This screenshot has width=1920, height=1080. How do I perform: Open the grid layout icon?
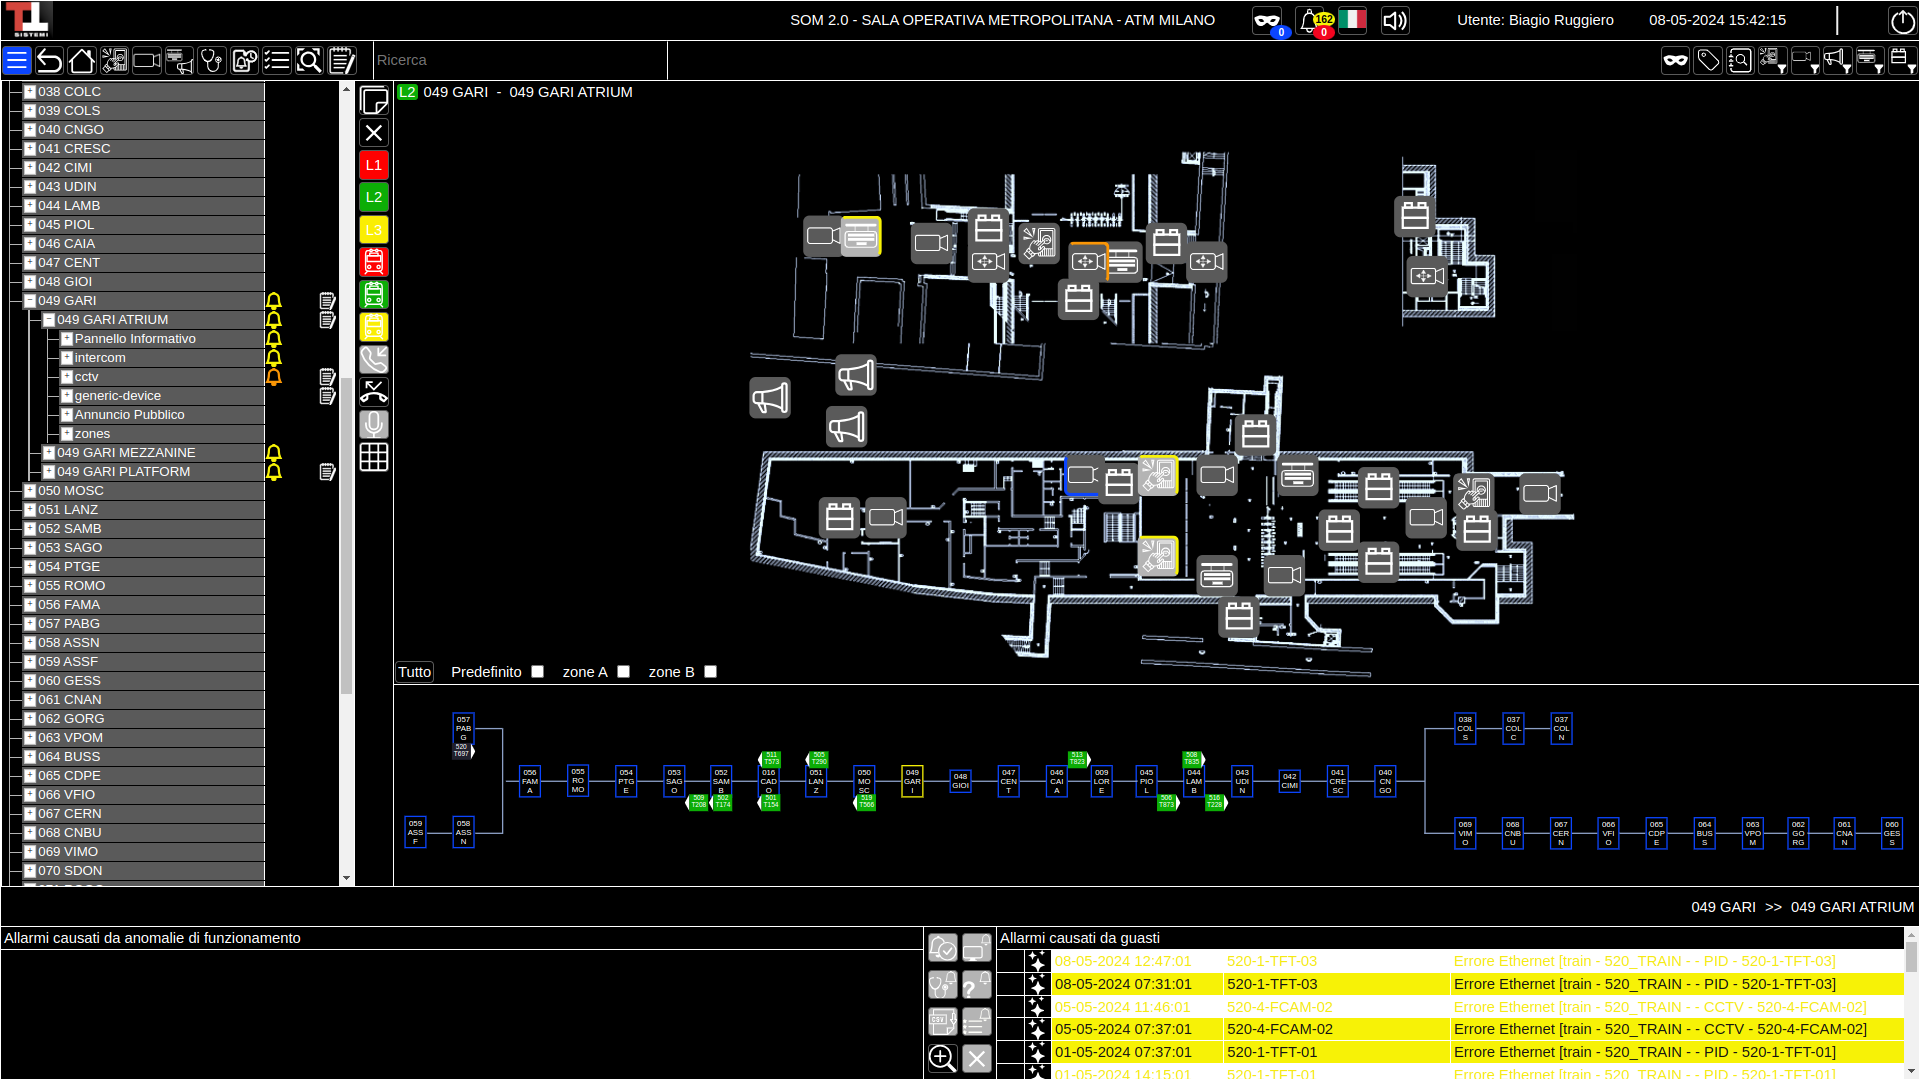373,457
